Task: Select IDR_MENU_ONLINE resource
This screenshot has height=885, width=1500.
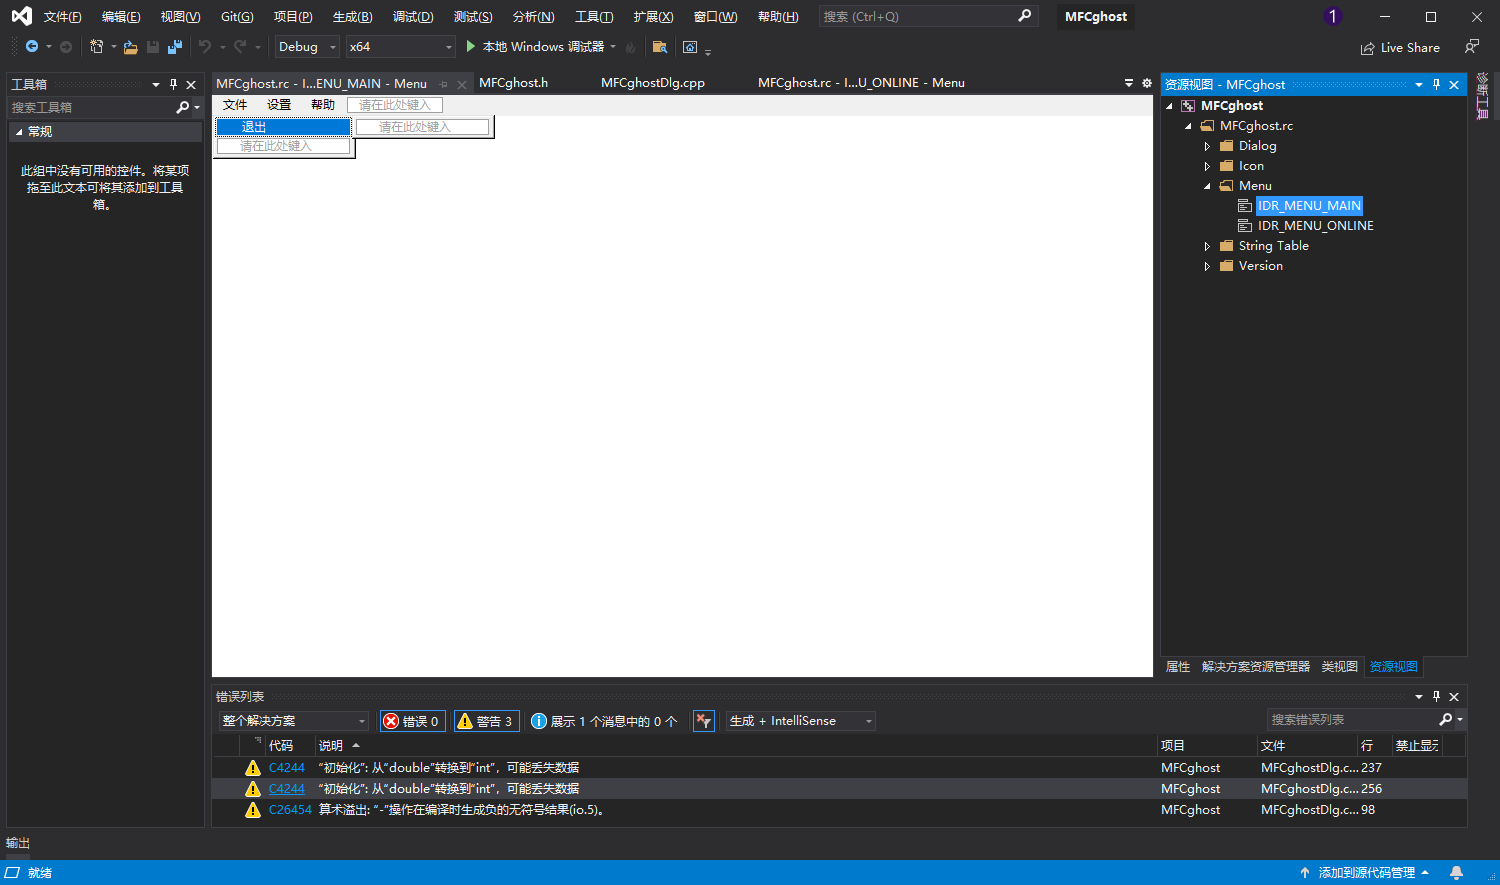Action: [1315, 226]
